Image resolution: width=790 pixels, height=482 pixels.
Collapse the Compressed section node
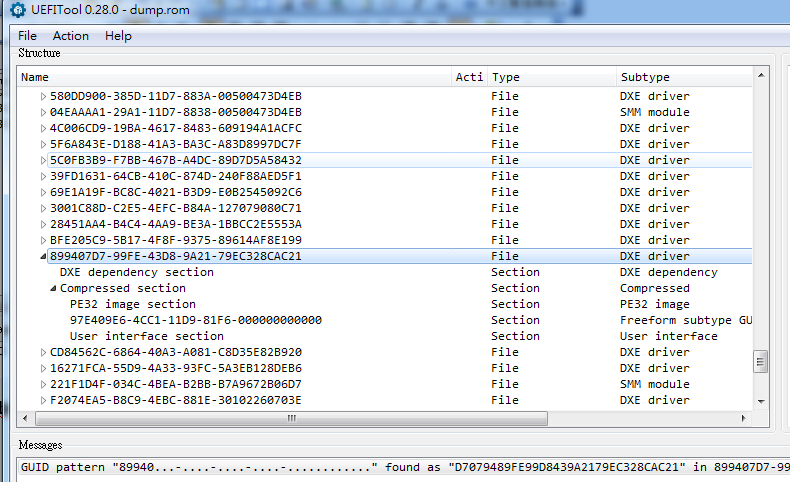[53, 289]
